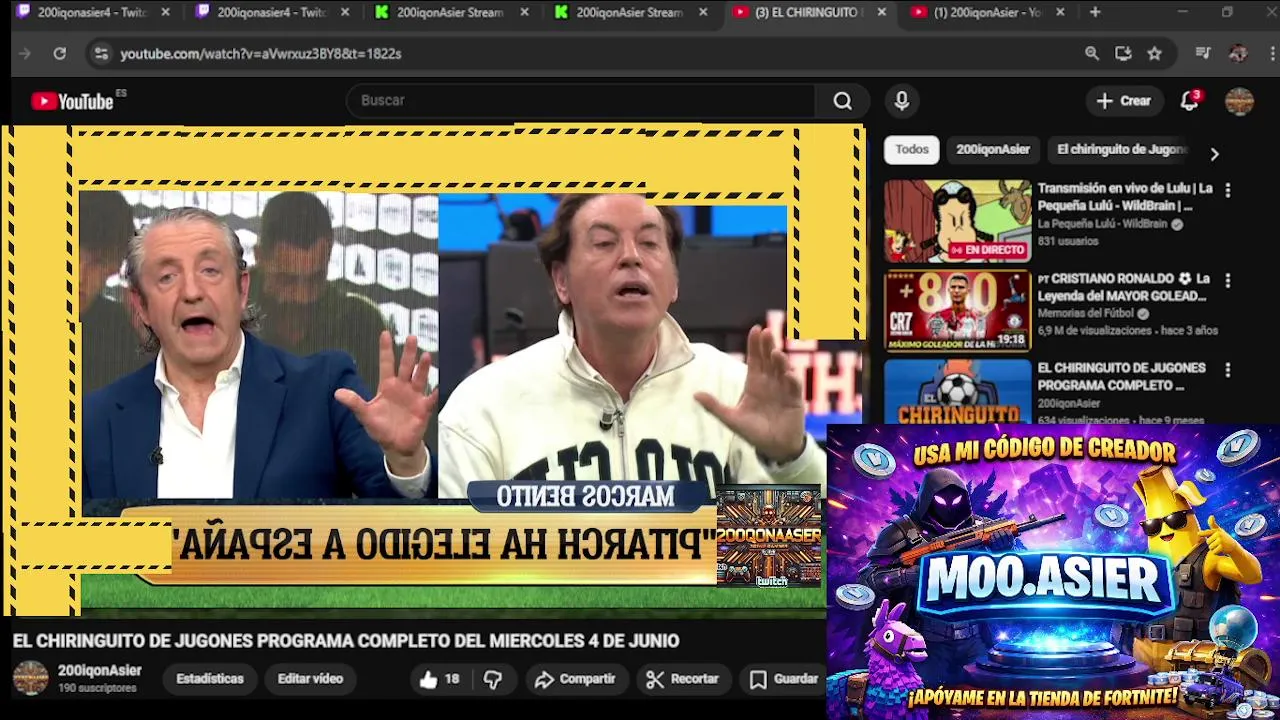Bookmark this page with the star icon
The width and height of the screenshot is (1280, 720).
1155,54
